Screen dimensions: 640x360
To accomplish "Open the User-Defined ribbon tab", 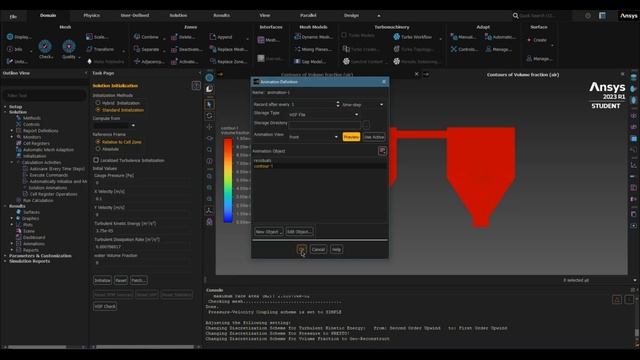I will (135, 16).
